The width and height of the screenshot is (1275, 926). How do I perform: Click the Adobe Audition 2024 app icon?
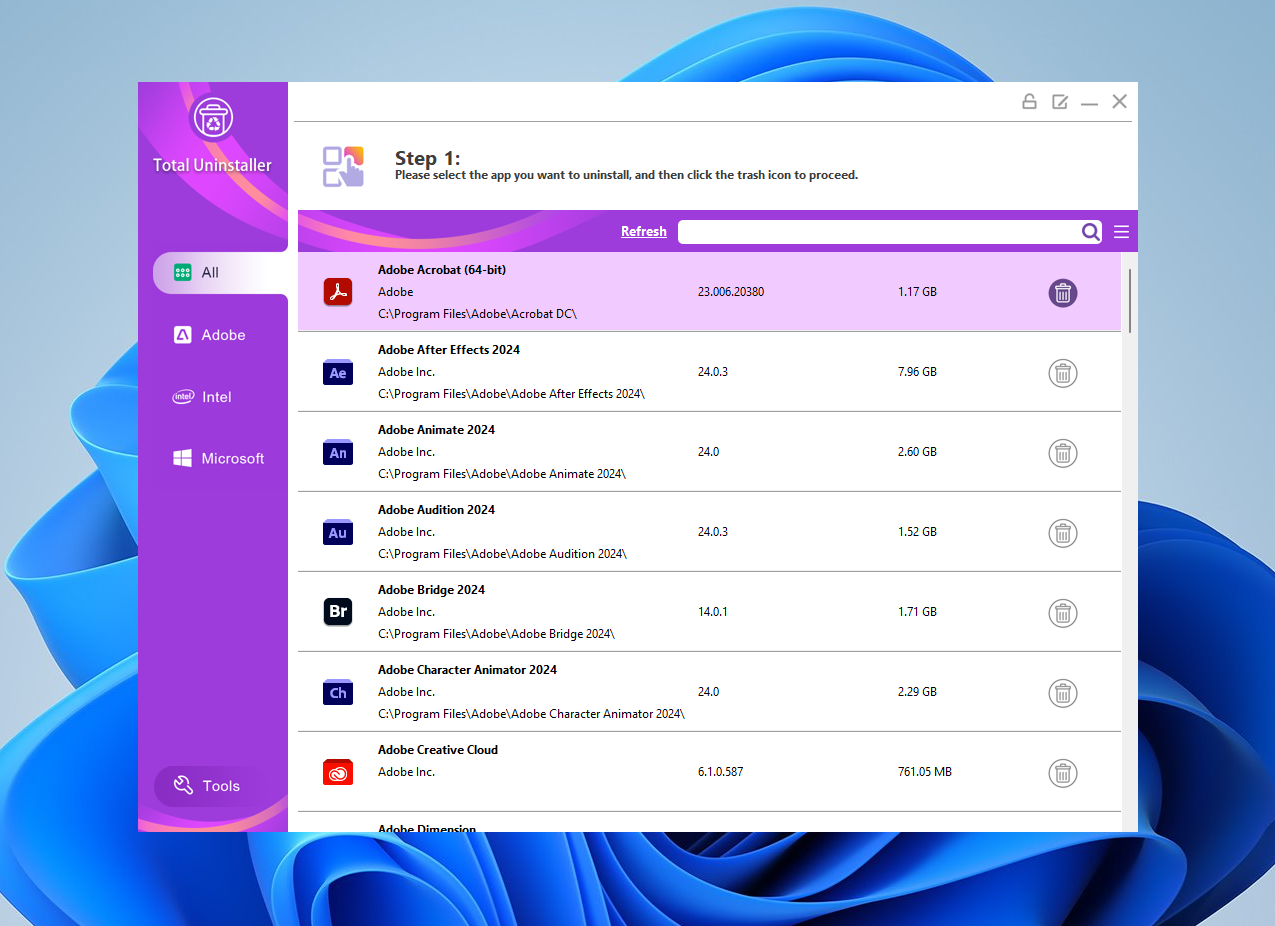tap(338, 532)
